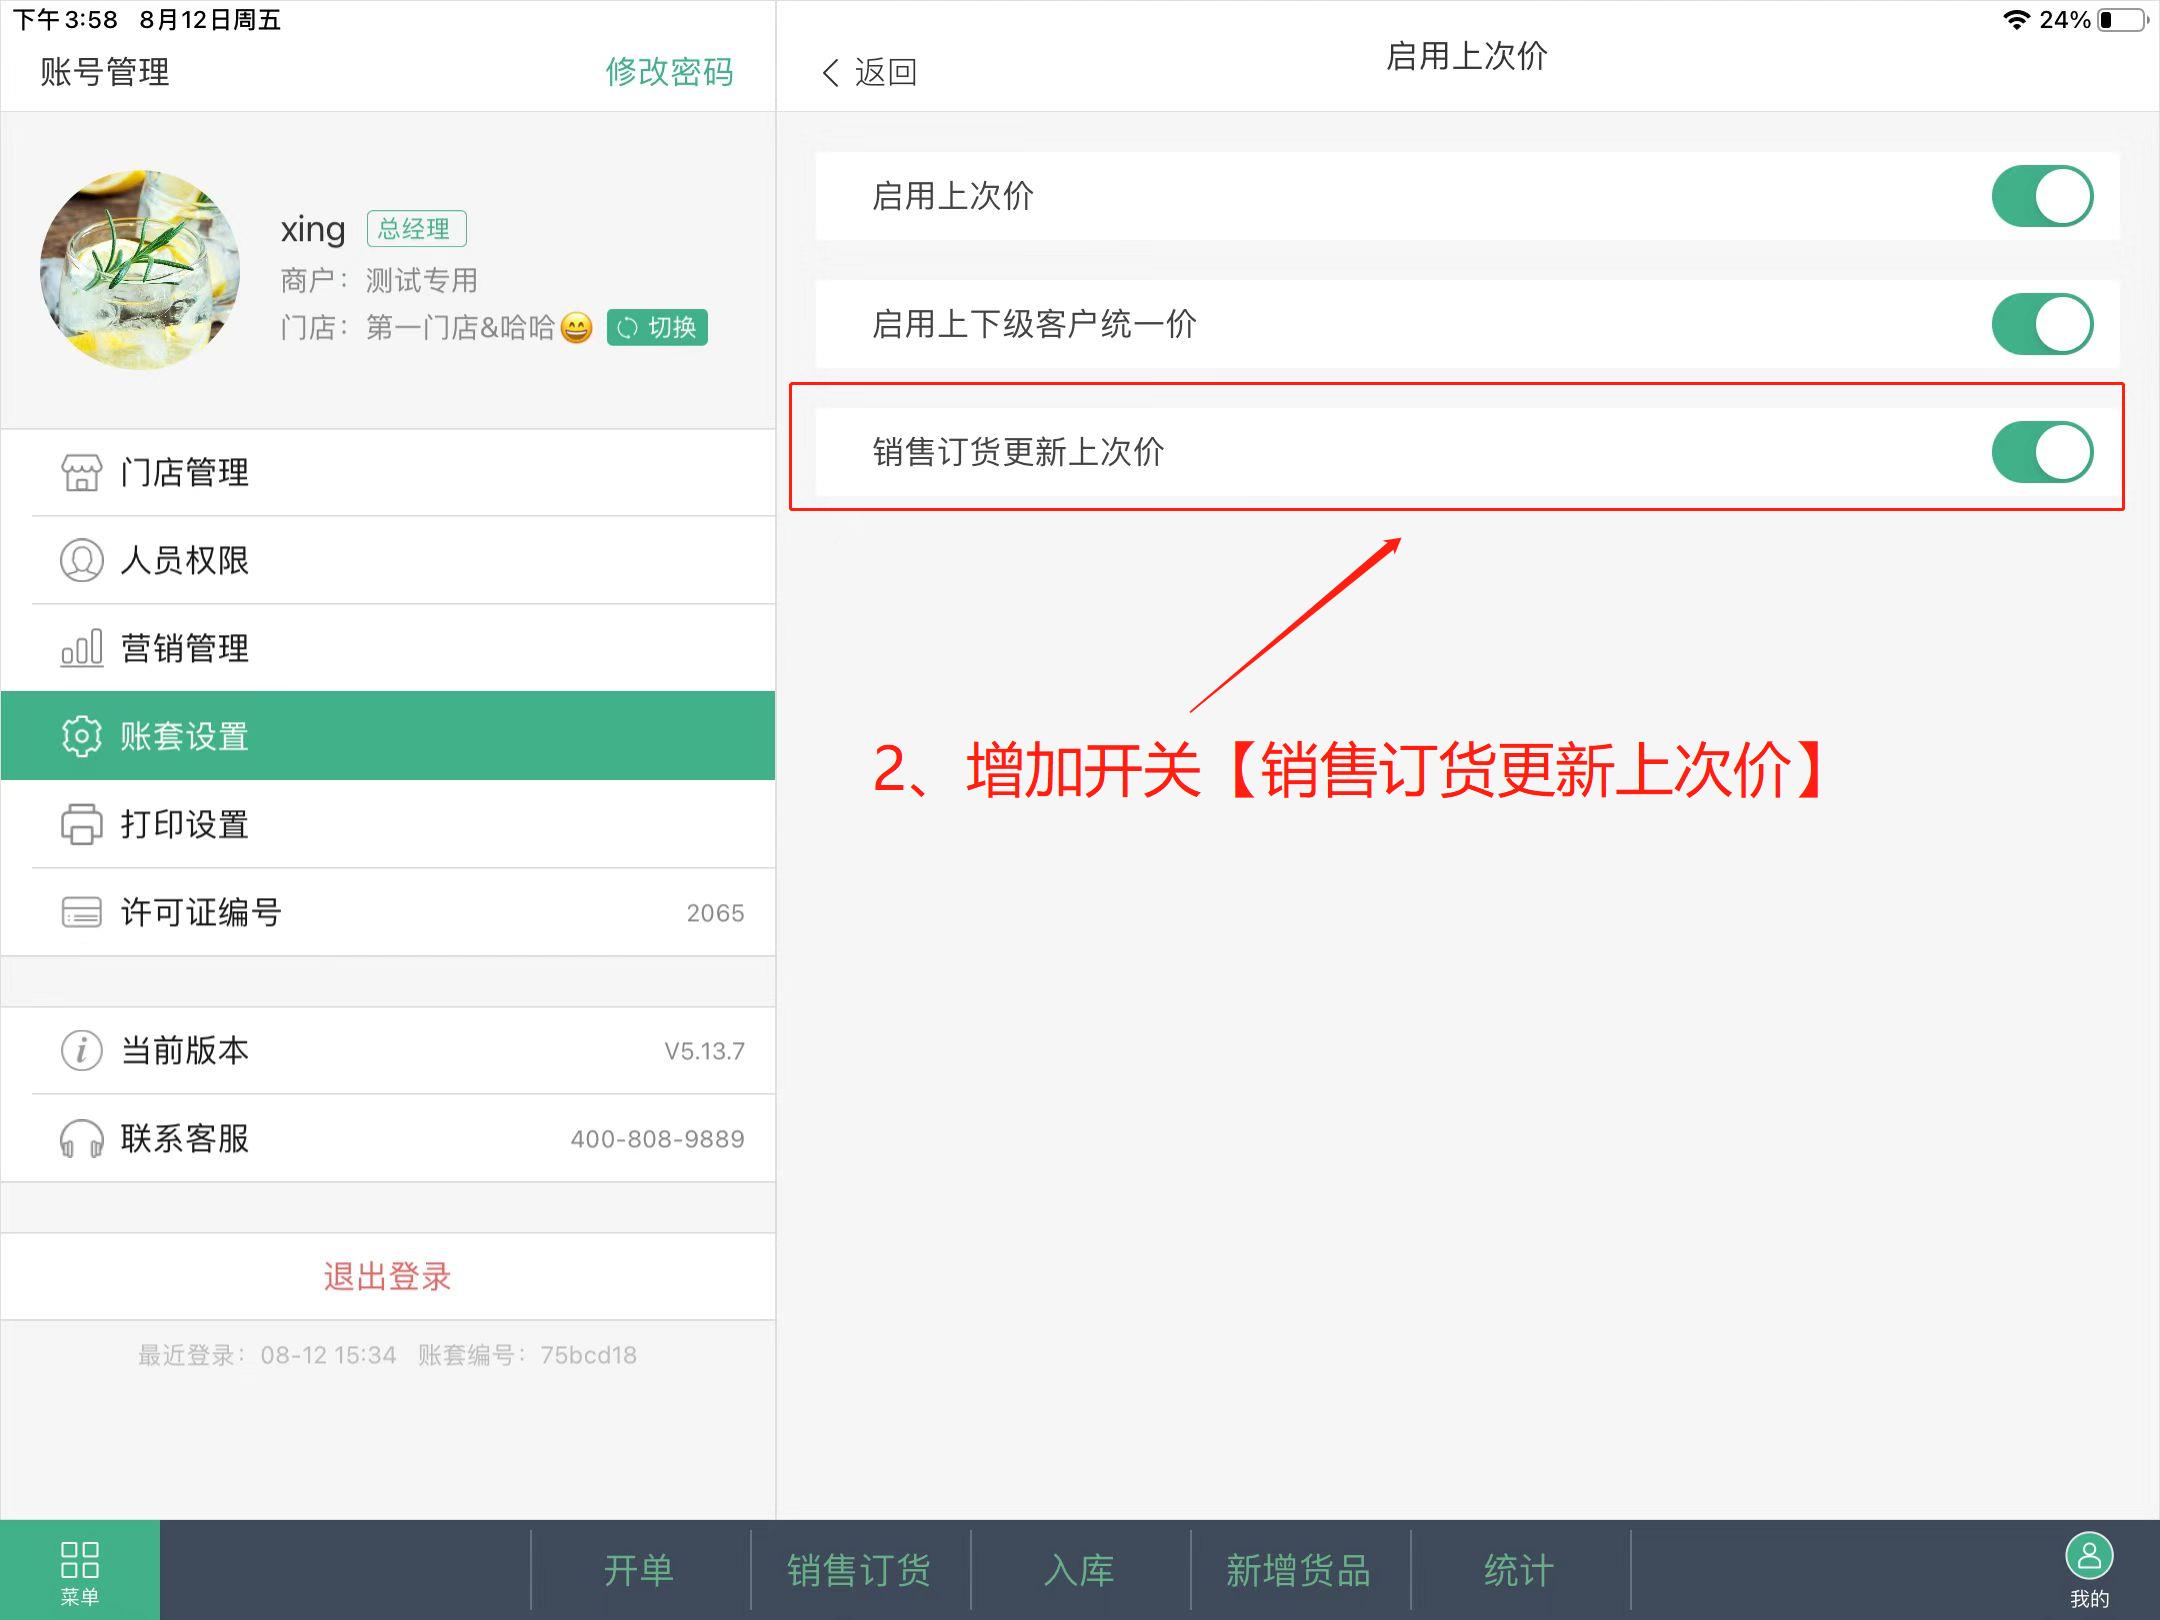
Task: Tap the 总经理 role badge
Action: point(416,229)
